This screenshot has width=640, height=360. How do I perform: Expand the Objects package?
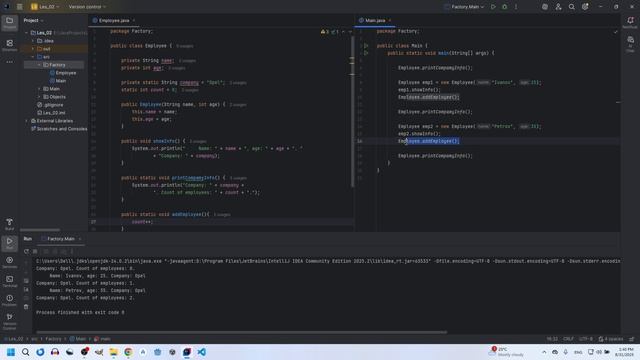(39, 97)
